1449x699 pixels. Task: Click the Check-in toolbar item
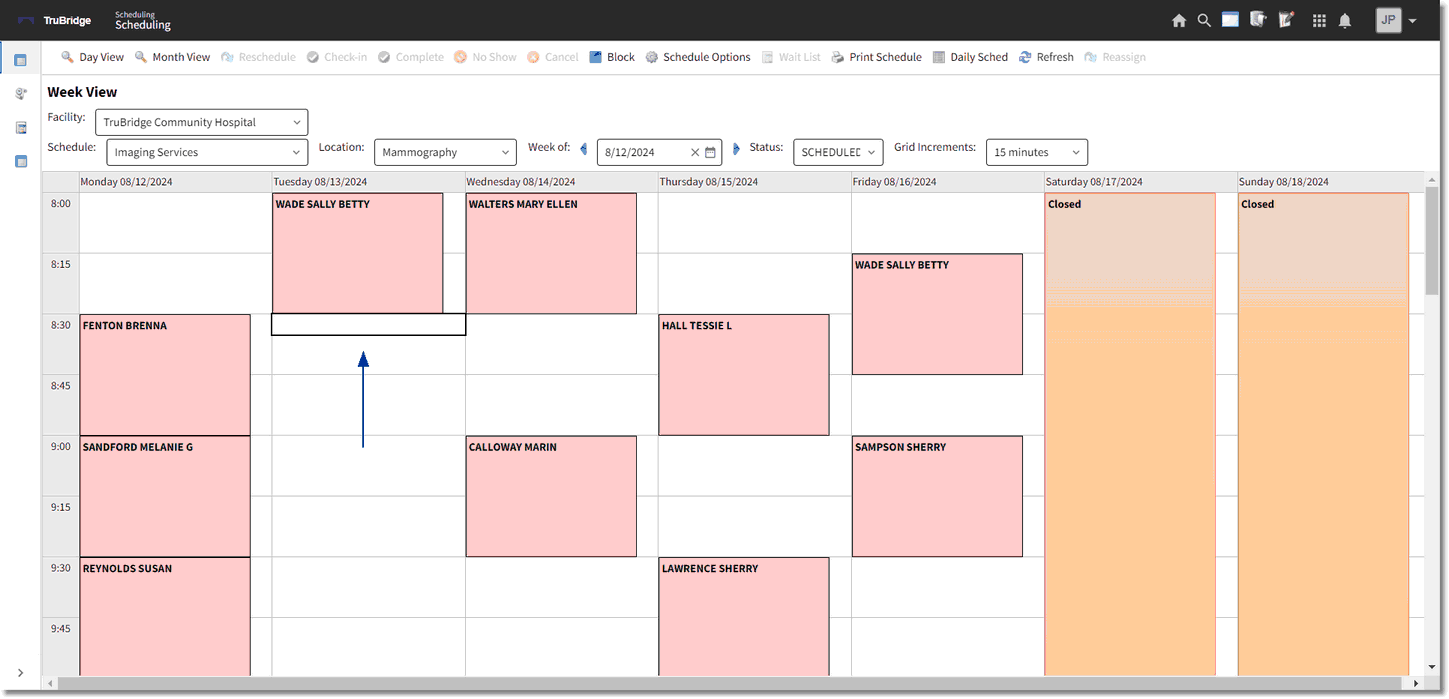[x=337, y=57]
